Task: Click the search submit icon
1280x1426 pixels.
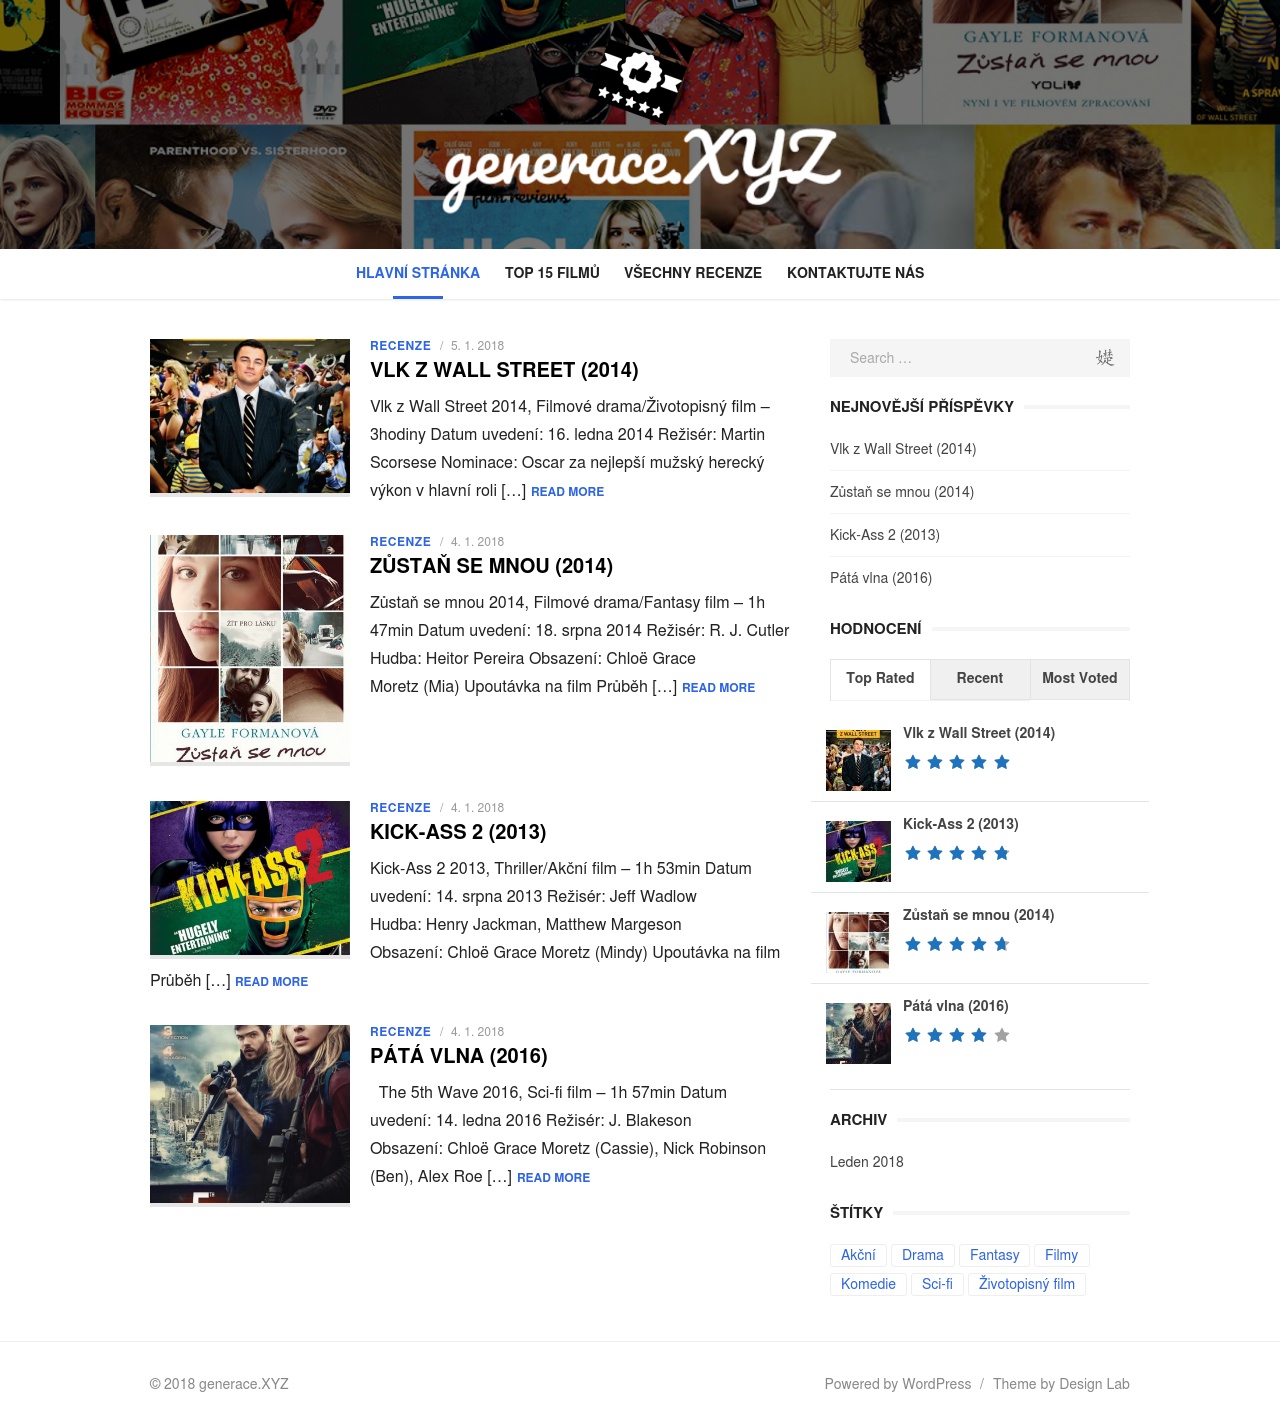Action: [1104, 358]
